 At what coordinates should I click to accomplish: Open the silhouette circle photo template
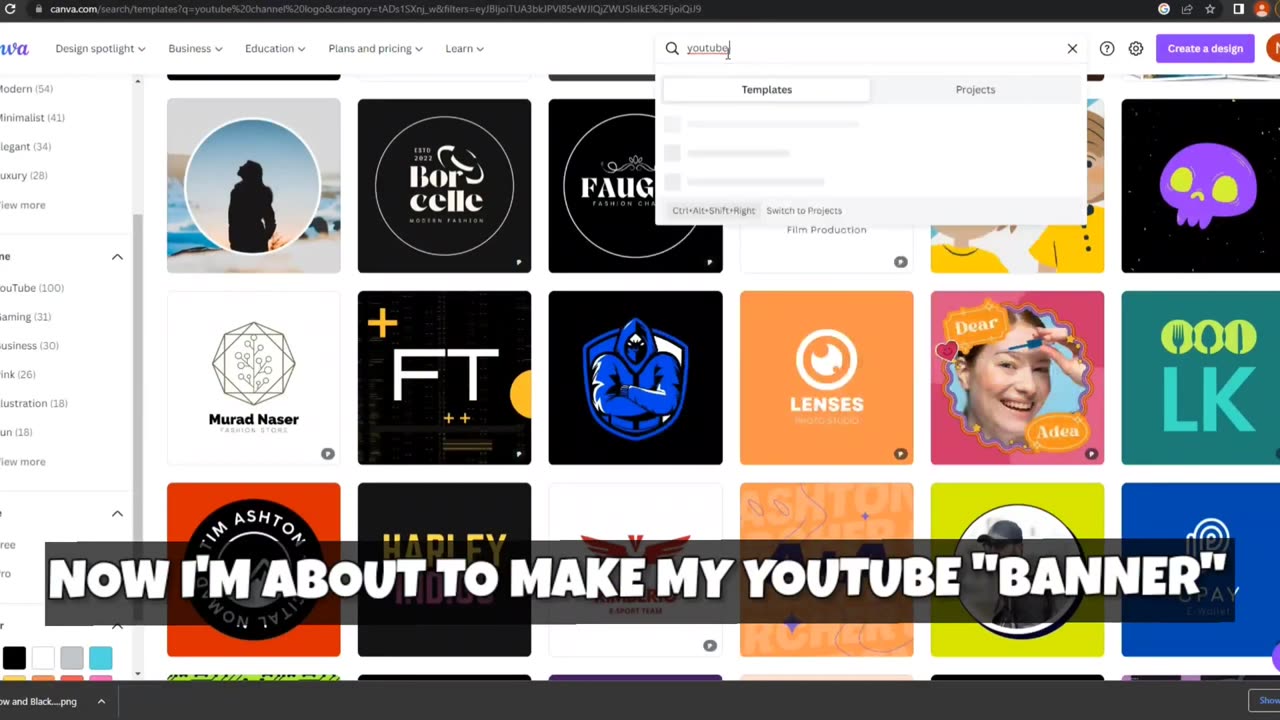click(x=253, y=186)
